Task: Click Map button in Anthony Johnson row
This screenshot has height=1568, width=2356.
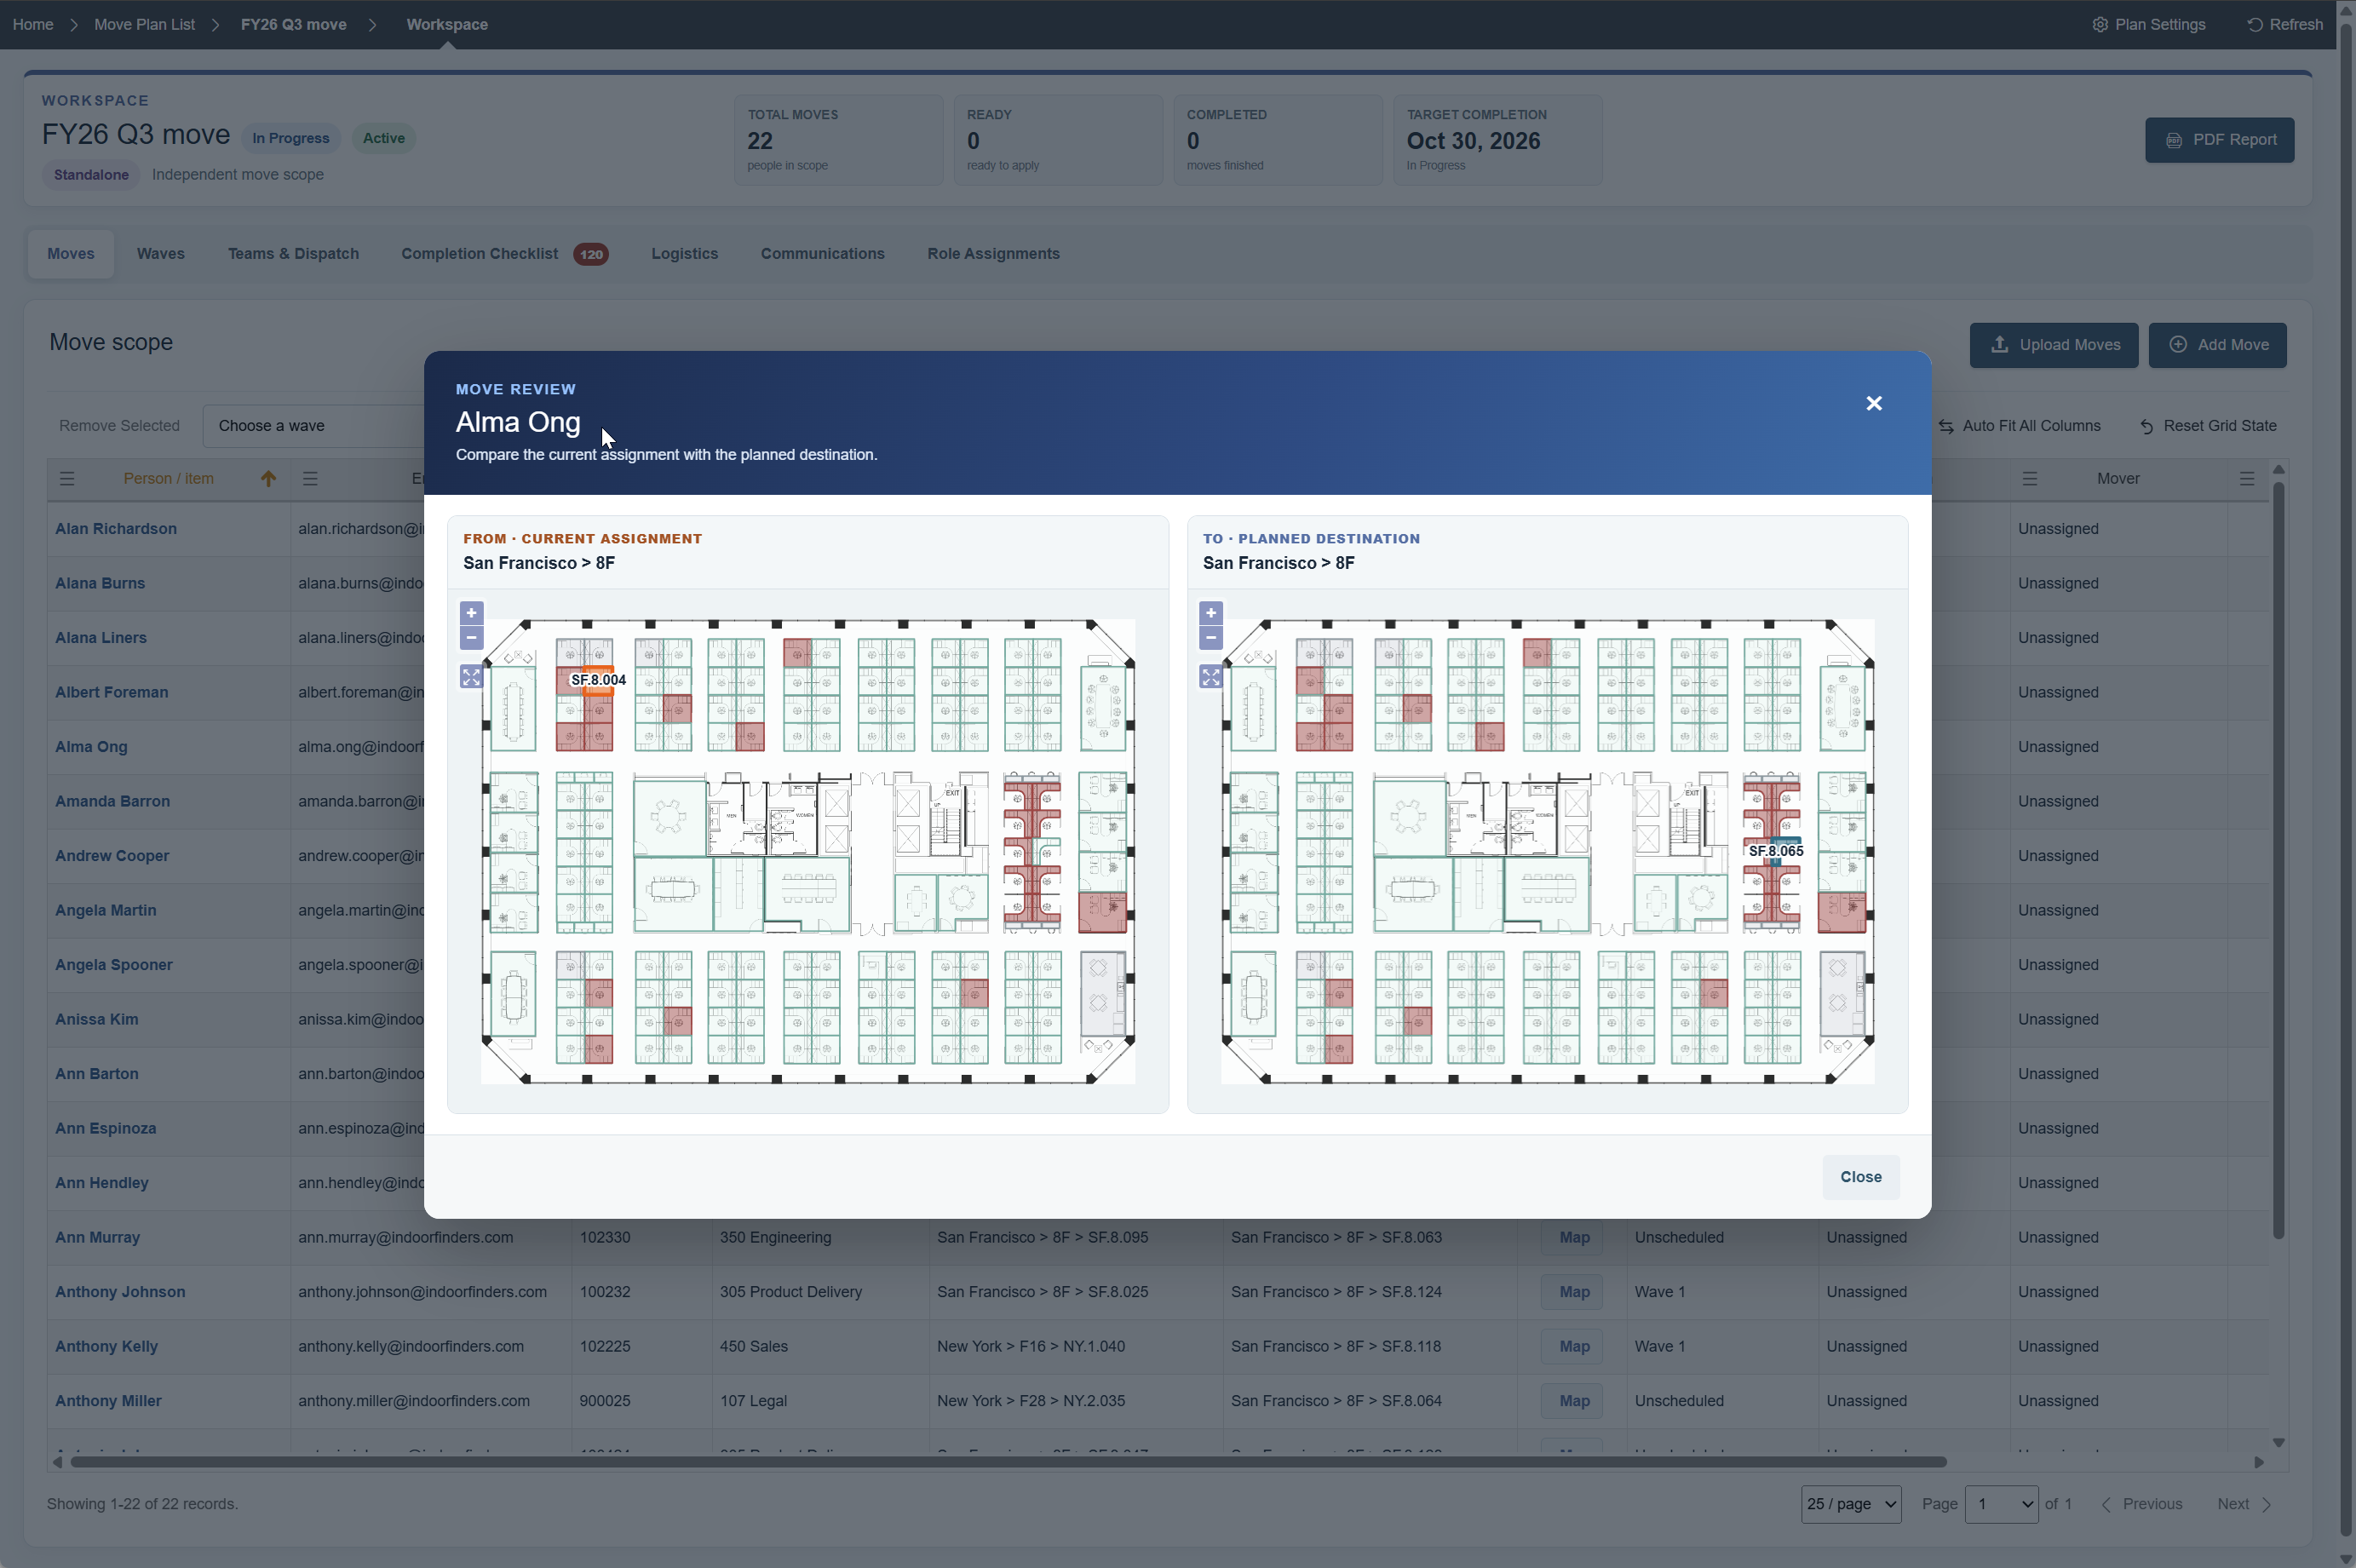Action: [x=1574, y=1292]
